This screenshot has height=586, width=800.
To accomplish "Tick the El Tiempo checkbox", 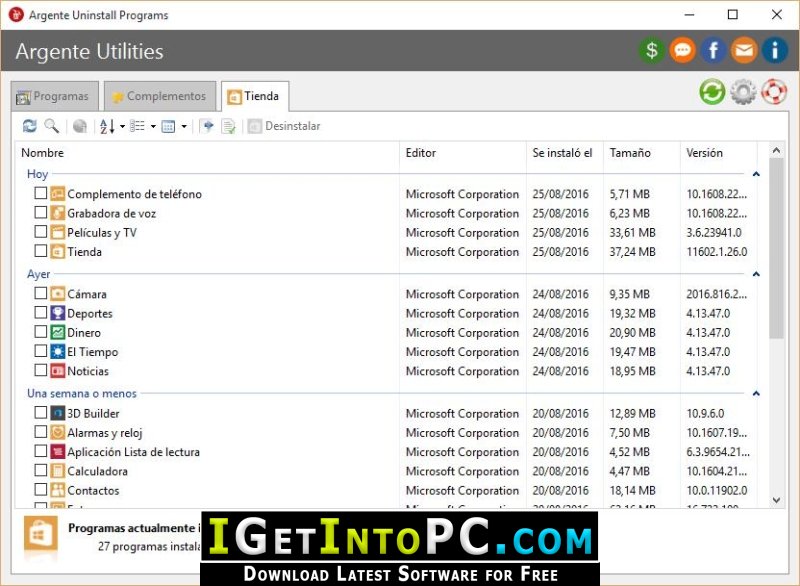I will pyautogui.click(x=41, y=351).
